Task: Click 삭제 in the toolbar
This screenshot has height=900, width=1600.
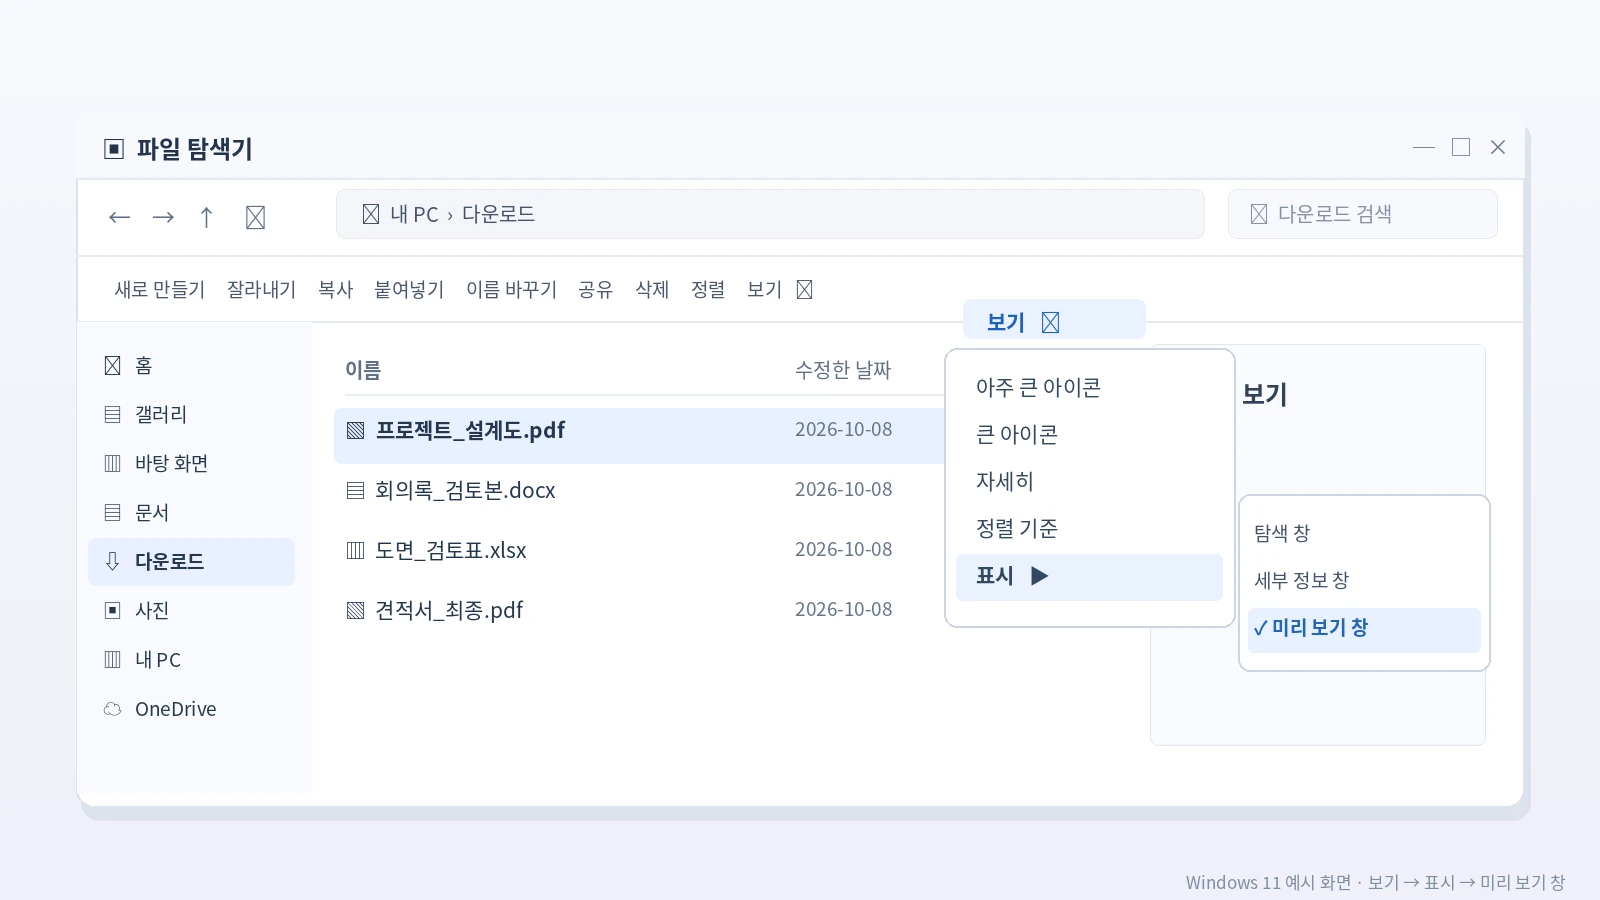Action: pos(652,290)
